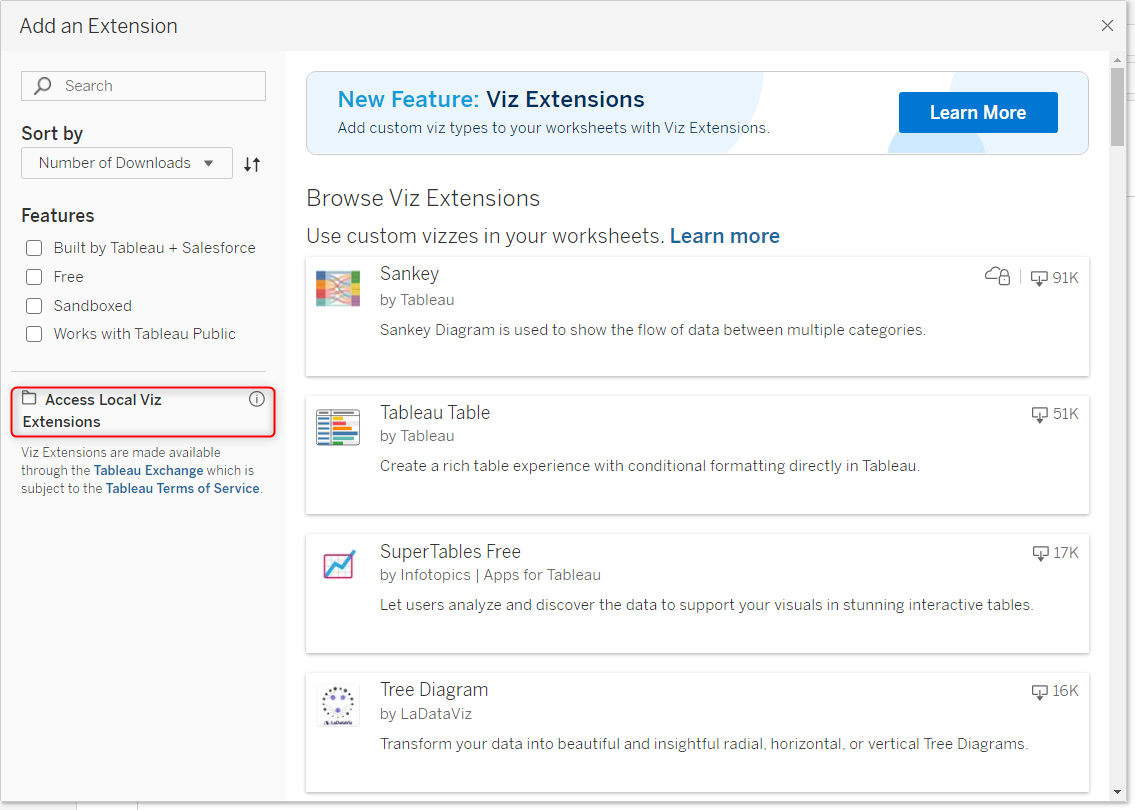Screen dimensions: 1135x810
Task: Toggle the sort order arrows icon
Action: [x=252, y=164]
